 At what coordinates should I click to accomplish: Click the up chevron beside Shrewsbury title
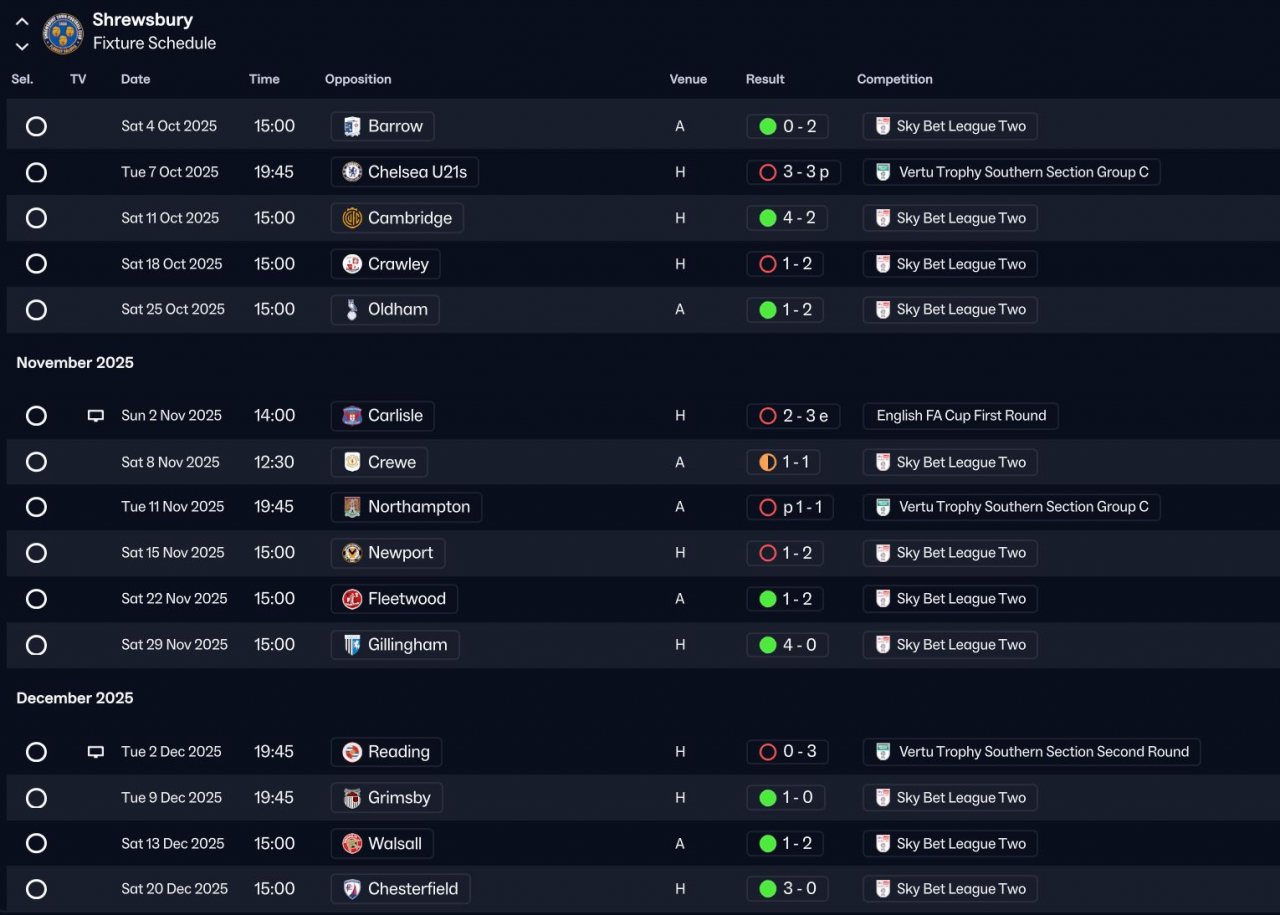(22, 21)
